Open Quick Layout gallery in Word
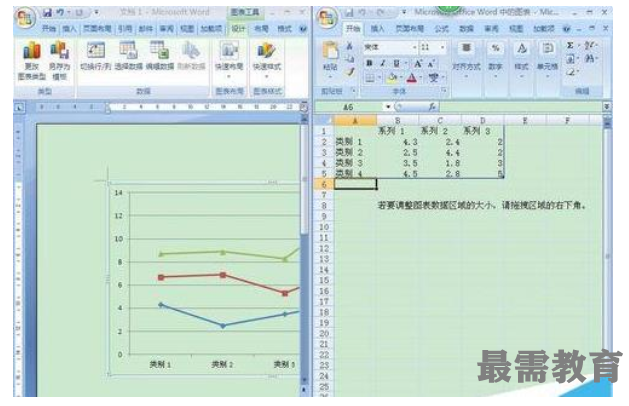 pyautogui.click(x=229, y=59)
